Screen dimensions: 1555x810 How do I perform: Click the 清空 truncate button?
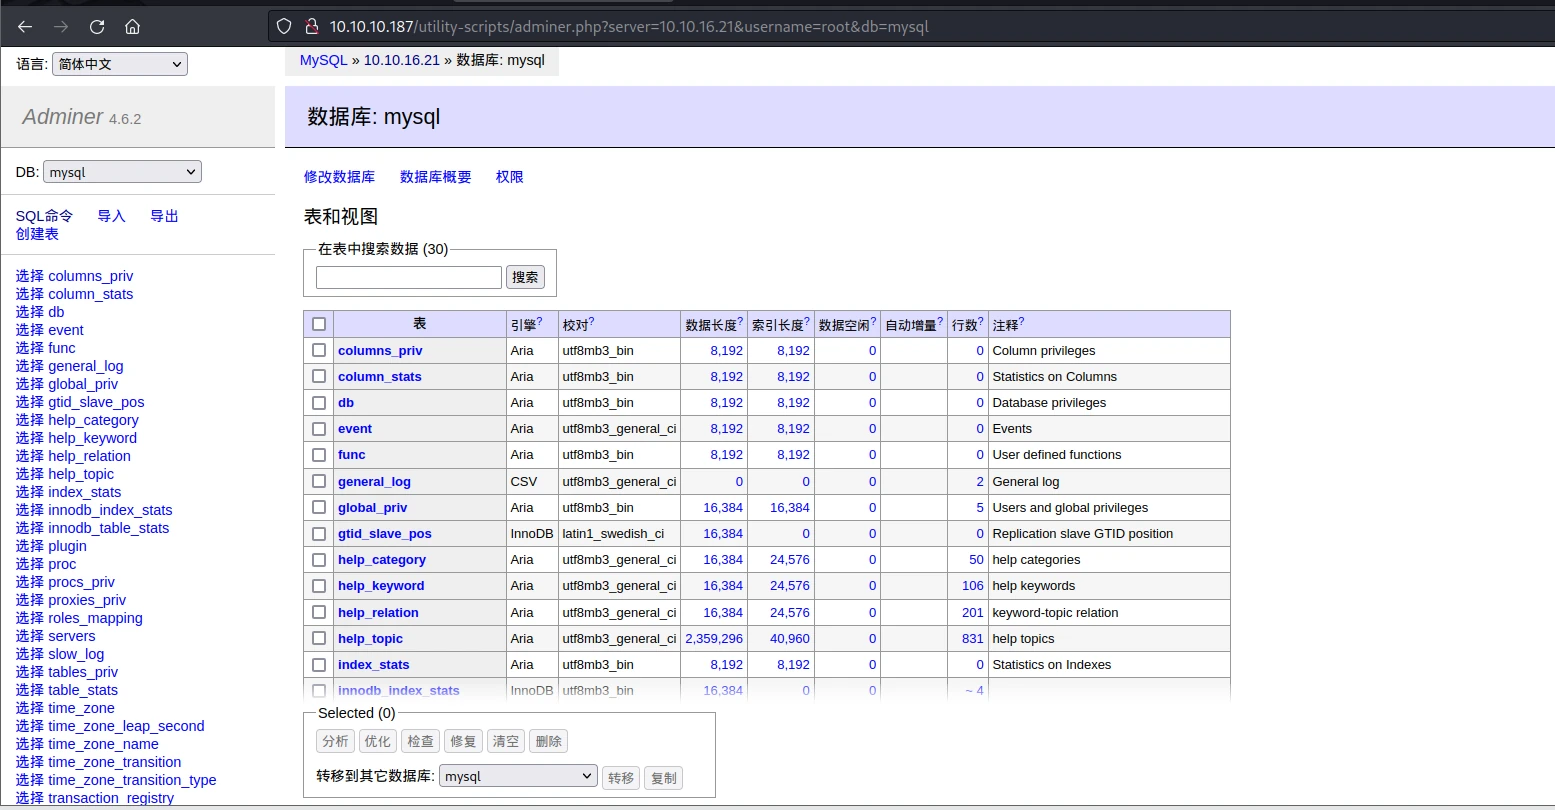[506, 741]
